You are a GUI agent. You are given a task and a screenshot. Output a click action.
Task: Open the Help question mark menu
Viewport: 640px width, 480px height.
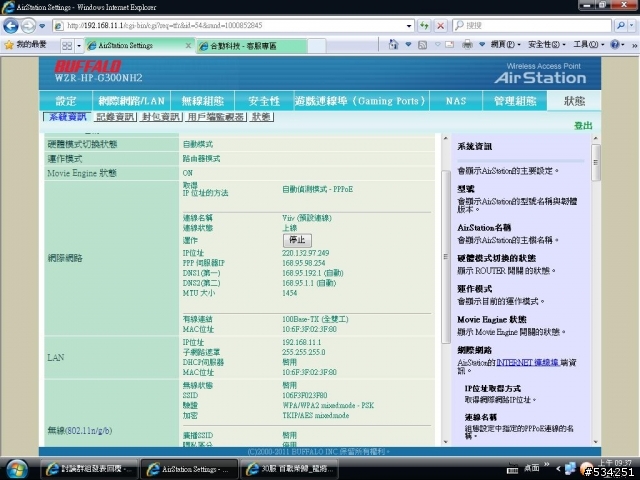point(617,44)
